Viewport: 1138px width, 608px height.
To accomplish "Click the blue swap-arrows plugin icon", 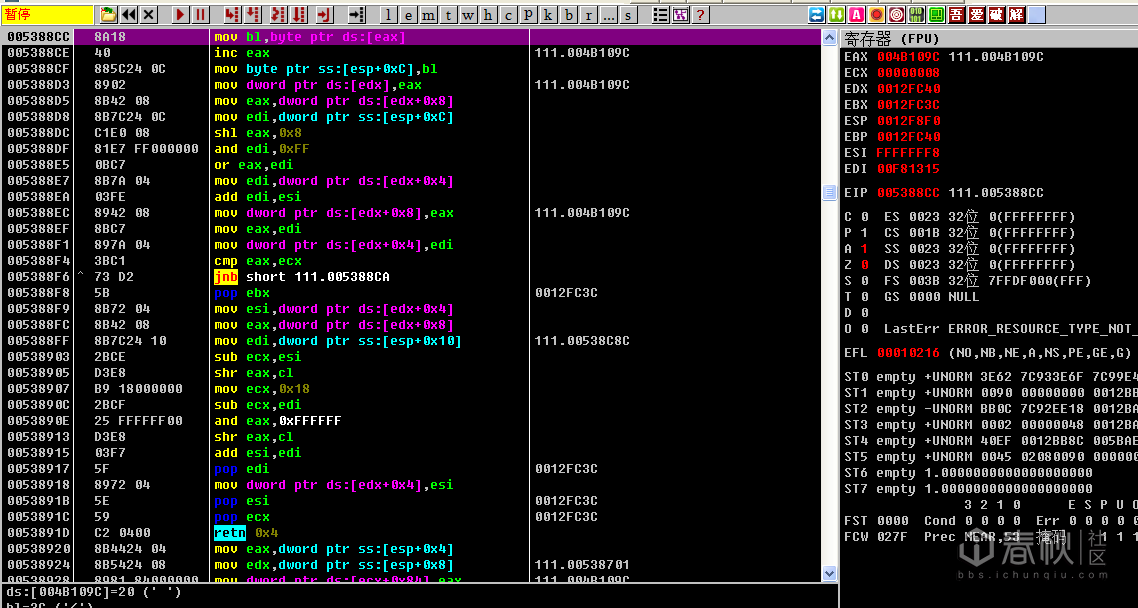I will (816, 15).
